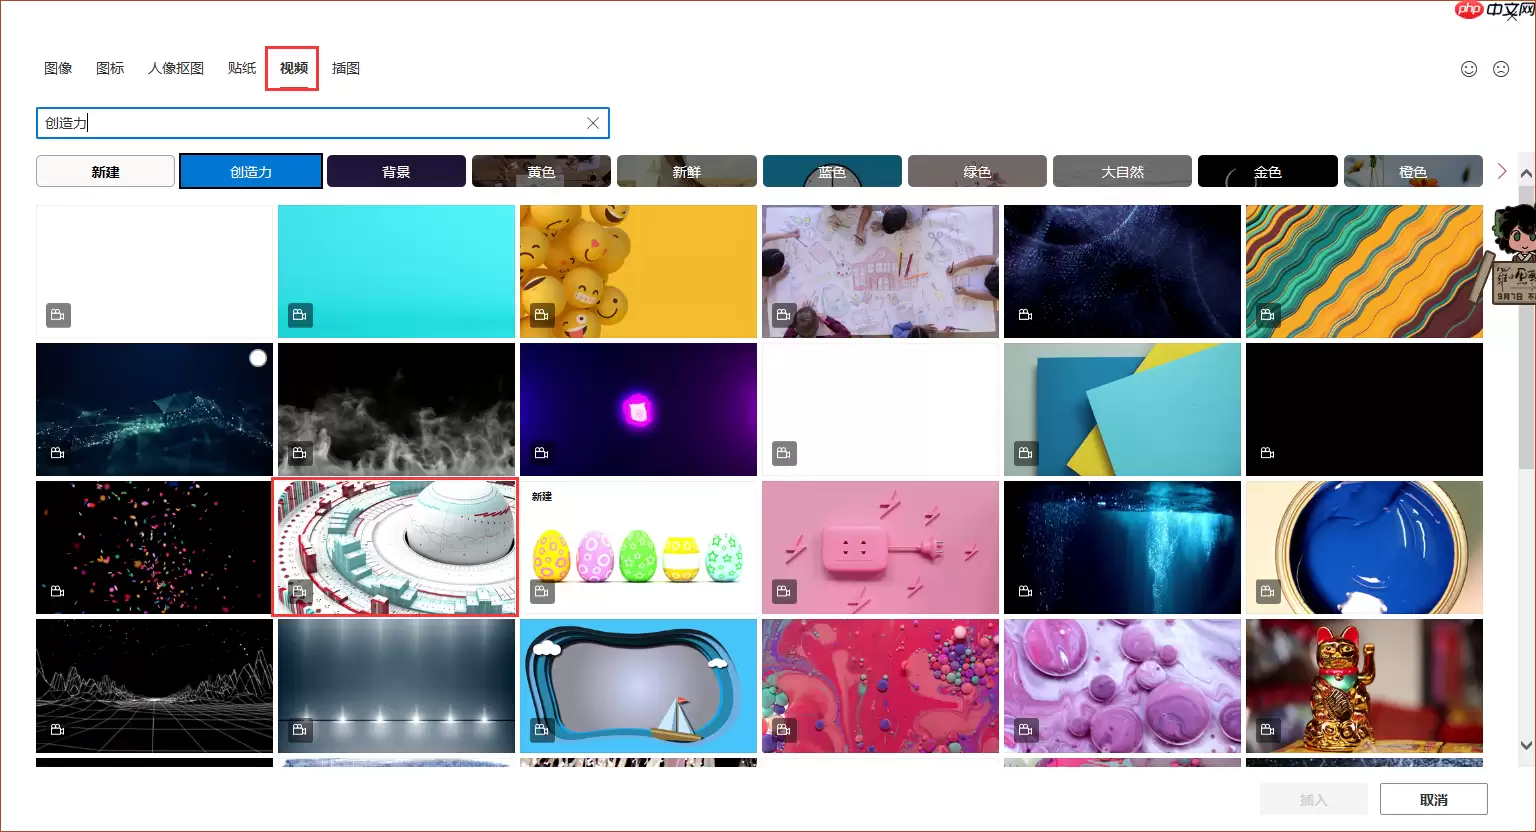Viewport: 1536px width, 832px height.
Task: Pick the row of stage spotlights video
Action: click(x=396, y=685)
